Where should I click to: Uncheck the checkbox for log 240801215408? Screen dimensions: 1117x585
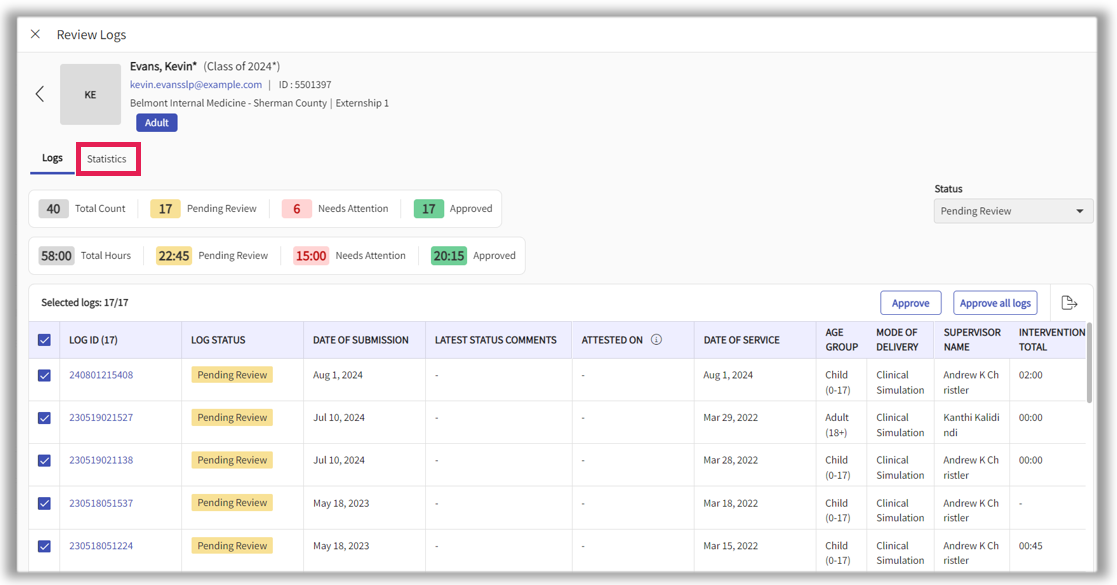coord(44,375)
